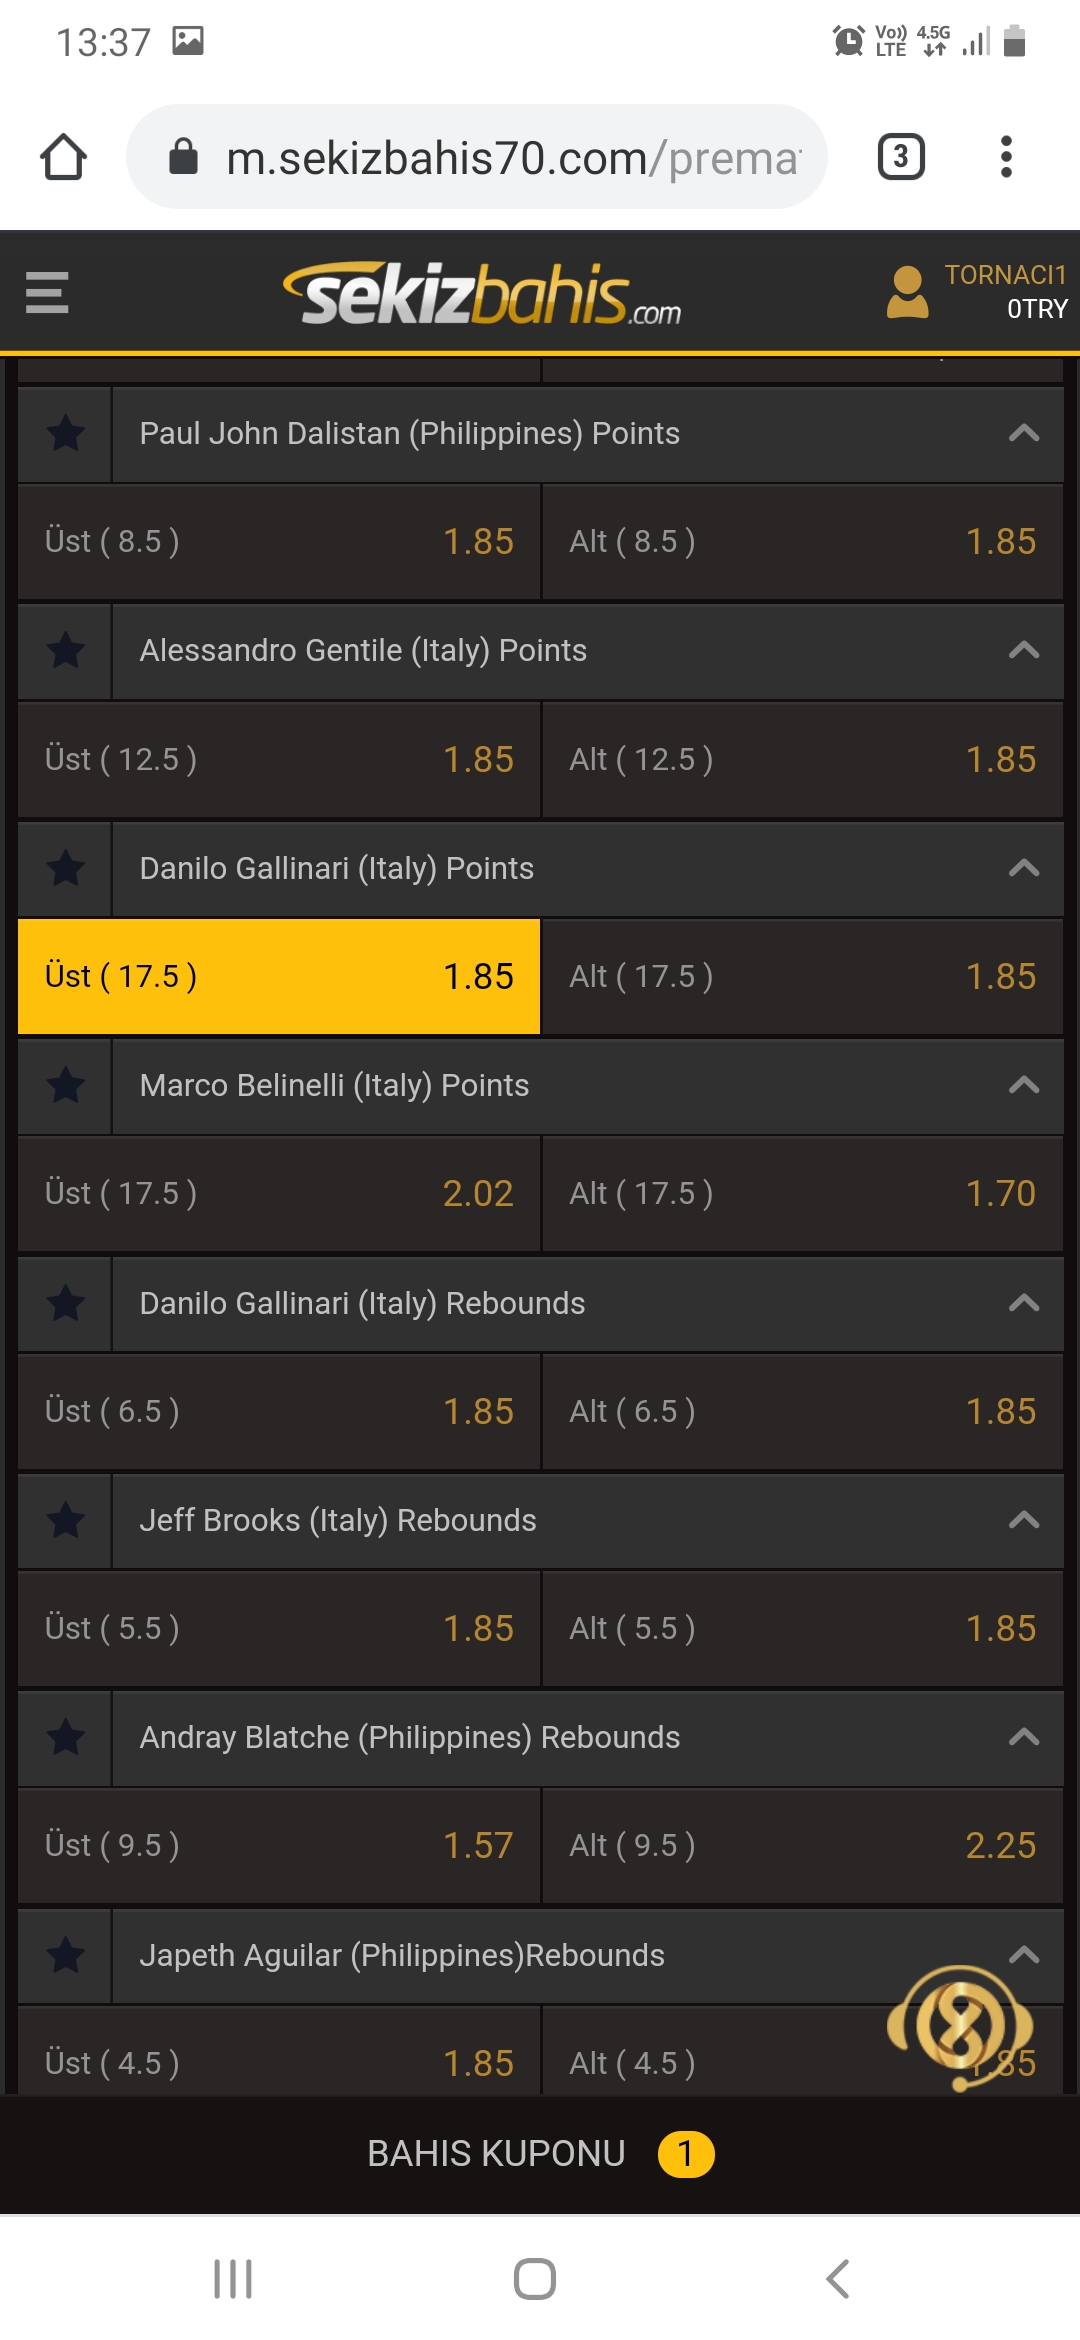
Task: Select Alt (17.5) for Danilo Gallinari Points
Action: pyautogui.click(x=802, y=976)
